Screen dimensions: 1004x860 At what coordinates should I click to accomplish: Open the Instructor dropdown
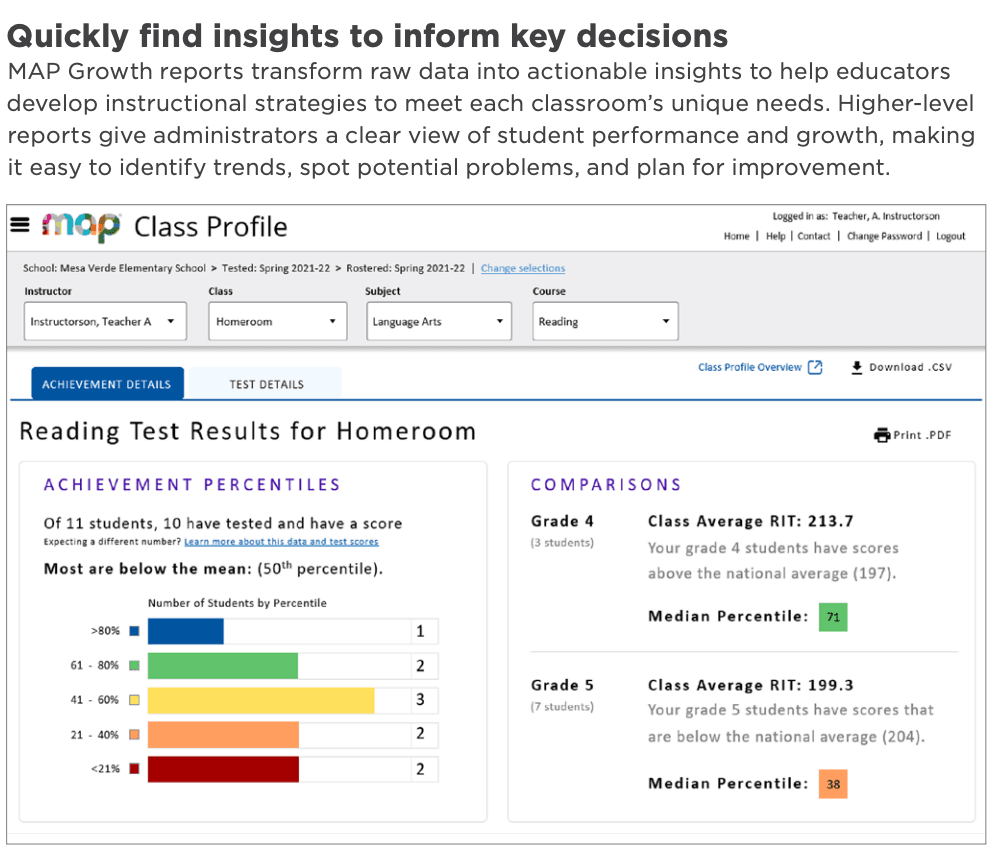pos(104,322)
